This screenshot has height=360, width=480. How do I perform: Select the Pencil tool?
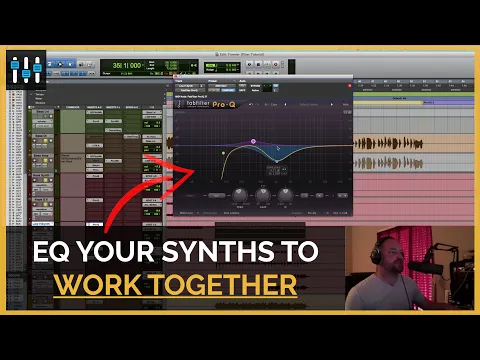pos(90,64)
